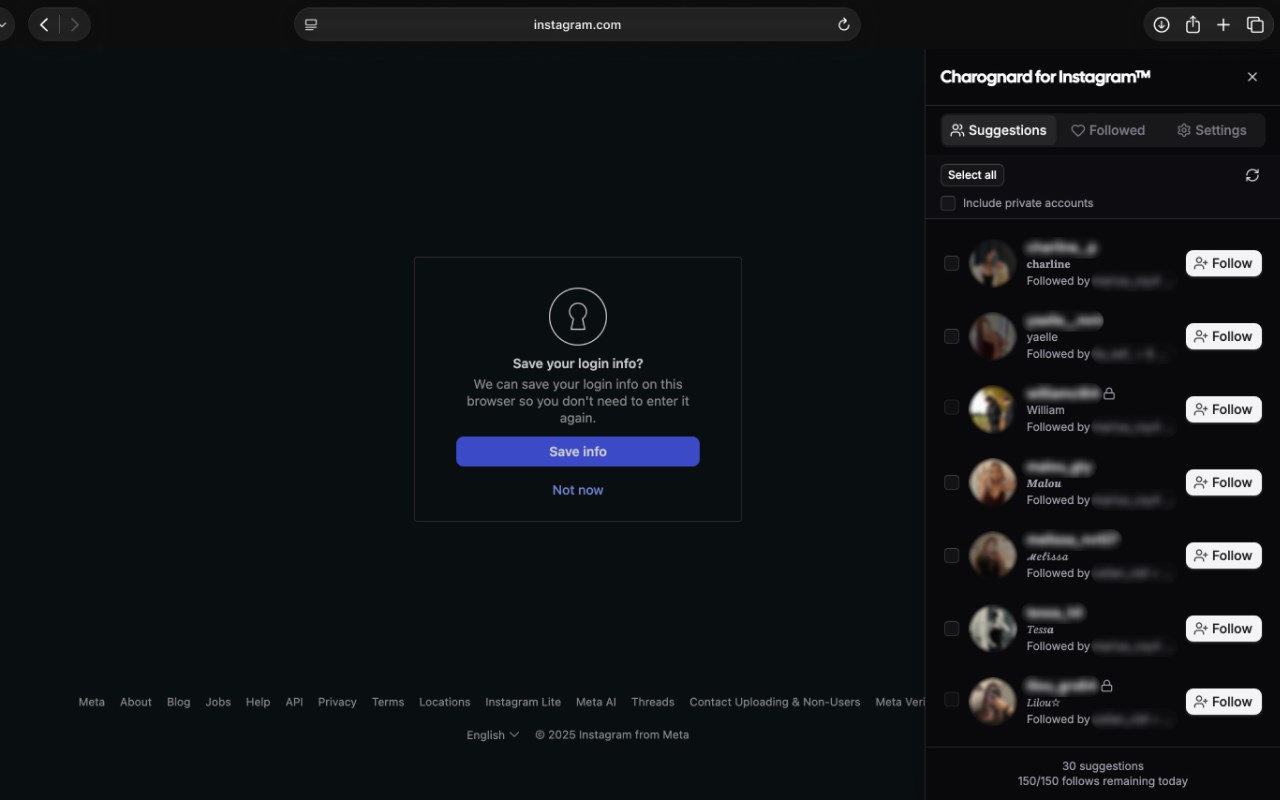The image size is (1280, 800).
Task: View the Terms footer link
Action: click(388, 702)
